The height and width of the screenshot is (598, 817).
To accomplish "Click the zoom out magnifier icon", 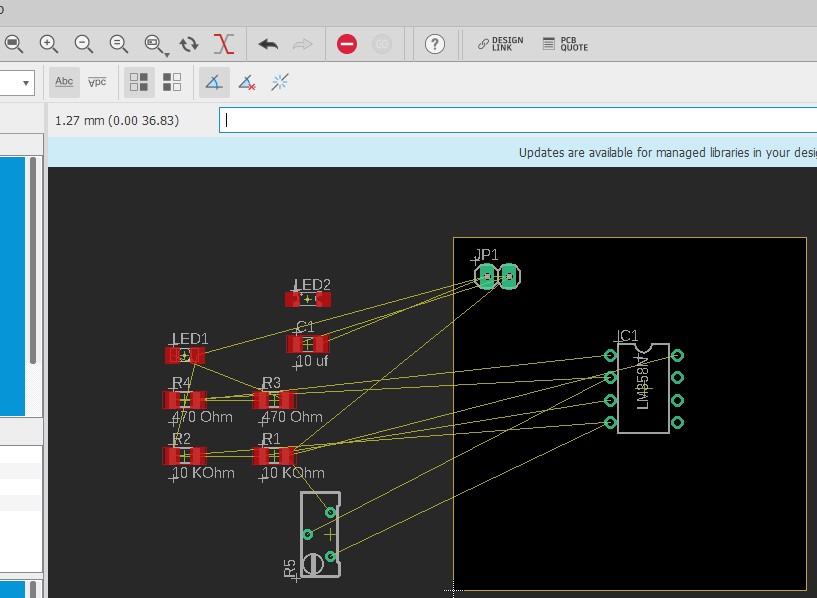I will pyautogui.click(x=84, y=44).
